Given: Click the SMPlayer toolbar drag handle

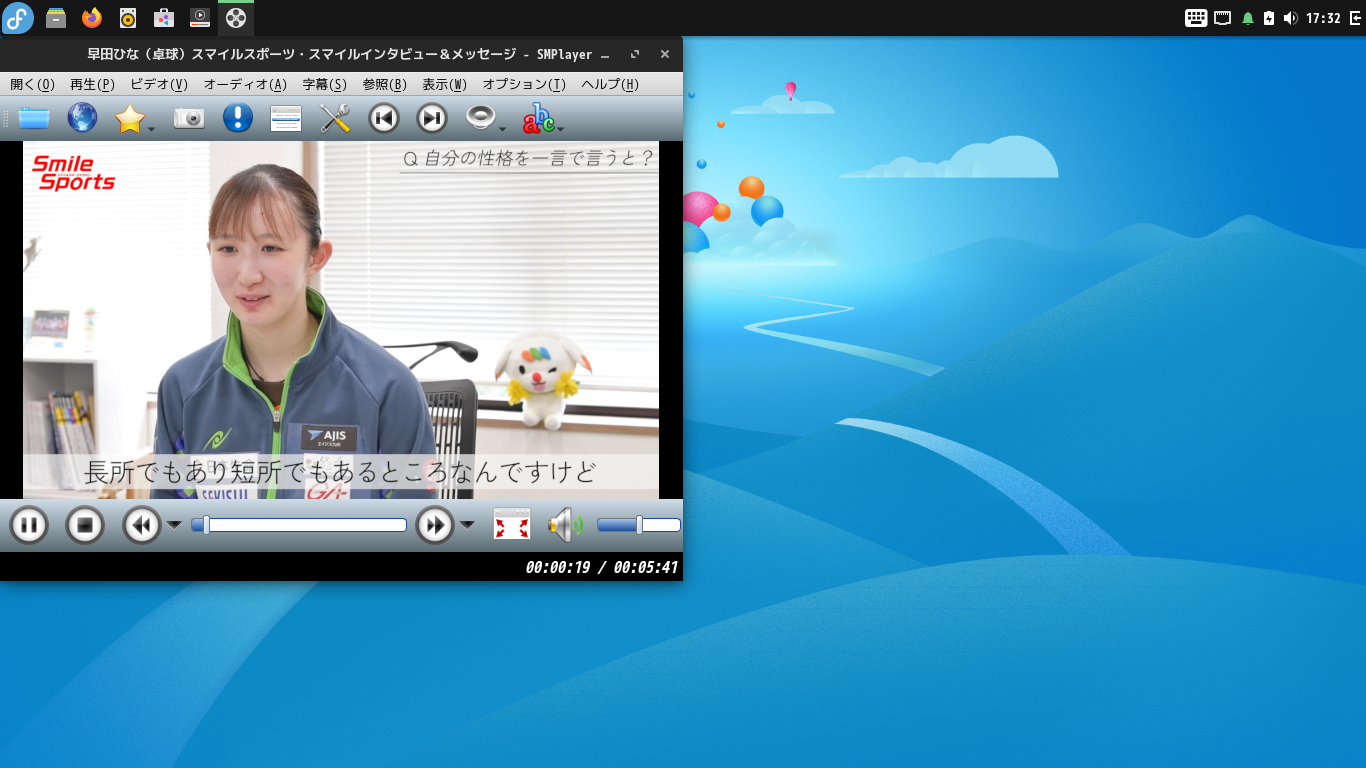Looking at the screenshot, I should click(6, 118).
